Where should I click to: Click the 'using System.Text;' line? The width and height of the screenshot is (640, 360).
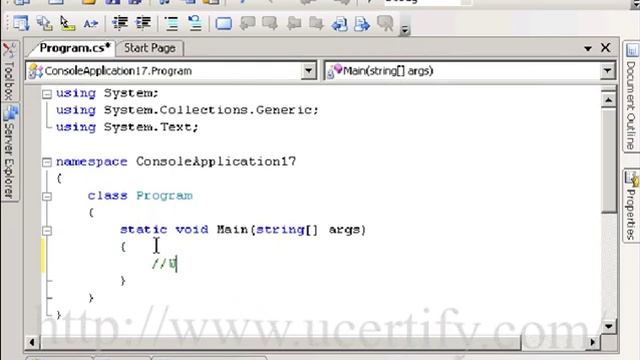pos(127,127)
